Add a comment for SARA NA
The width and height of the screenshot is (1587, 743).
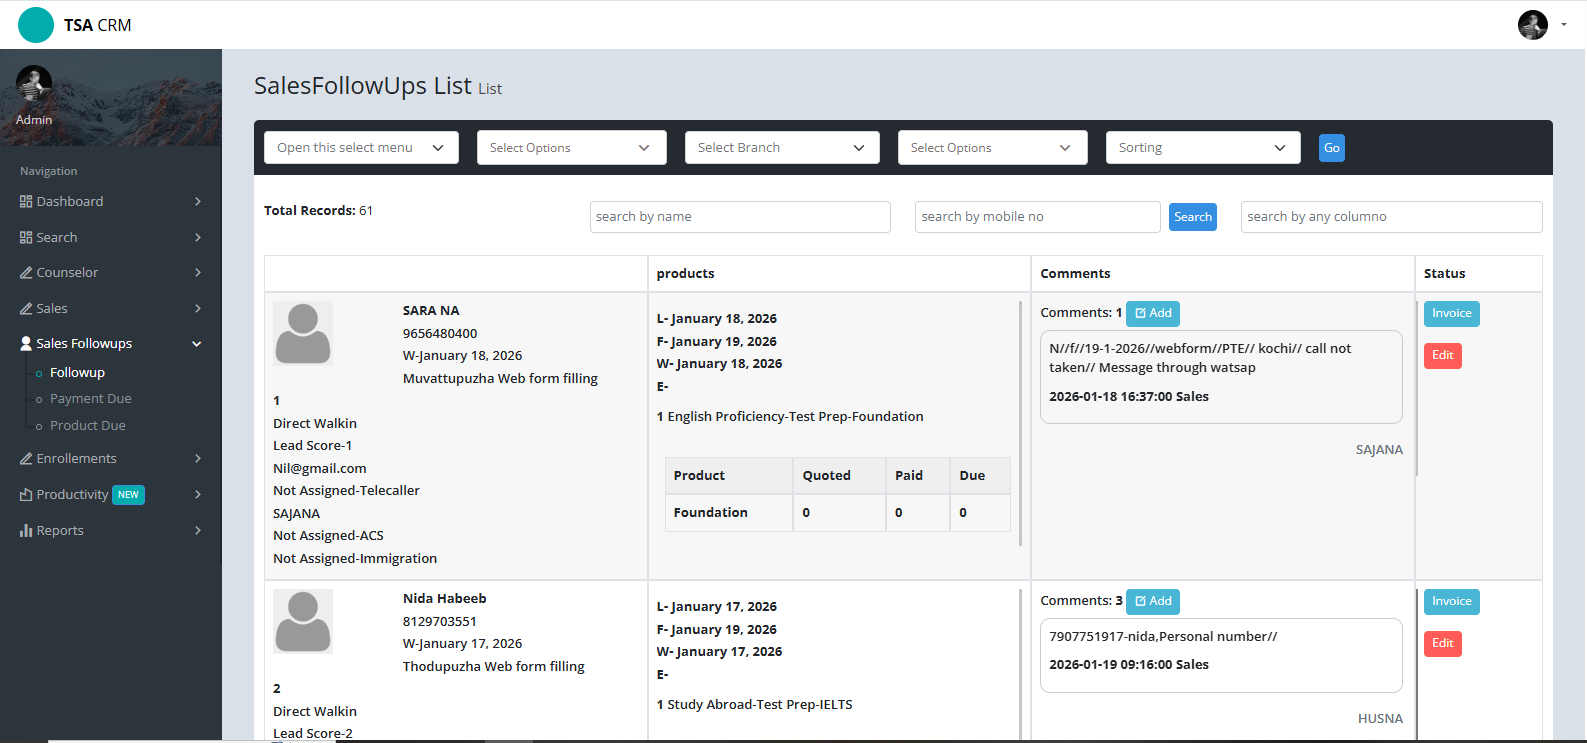[1152, 314]
